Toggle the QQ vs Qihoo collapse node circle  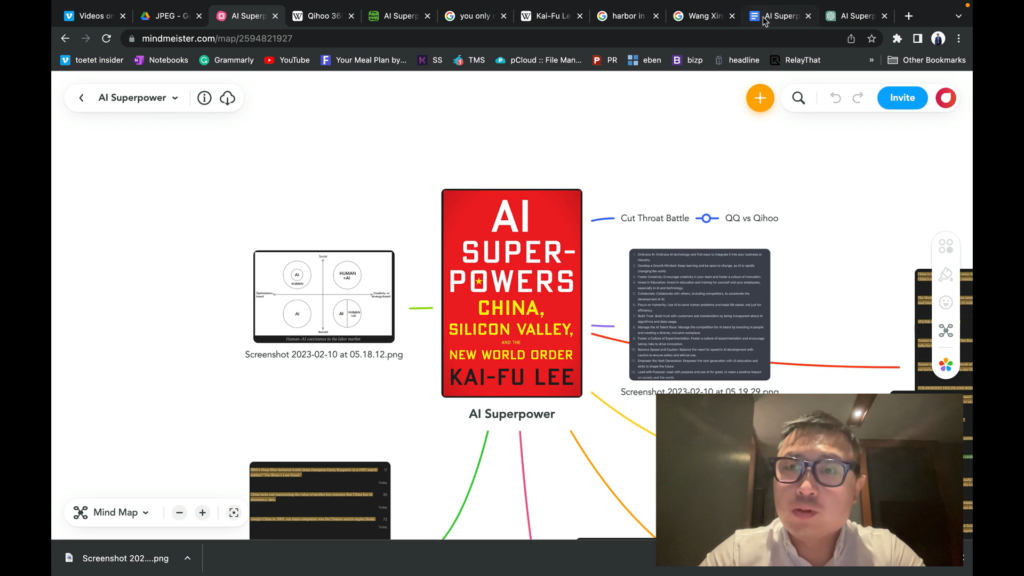(x=707, y=218)
